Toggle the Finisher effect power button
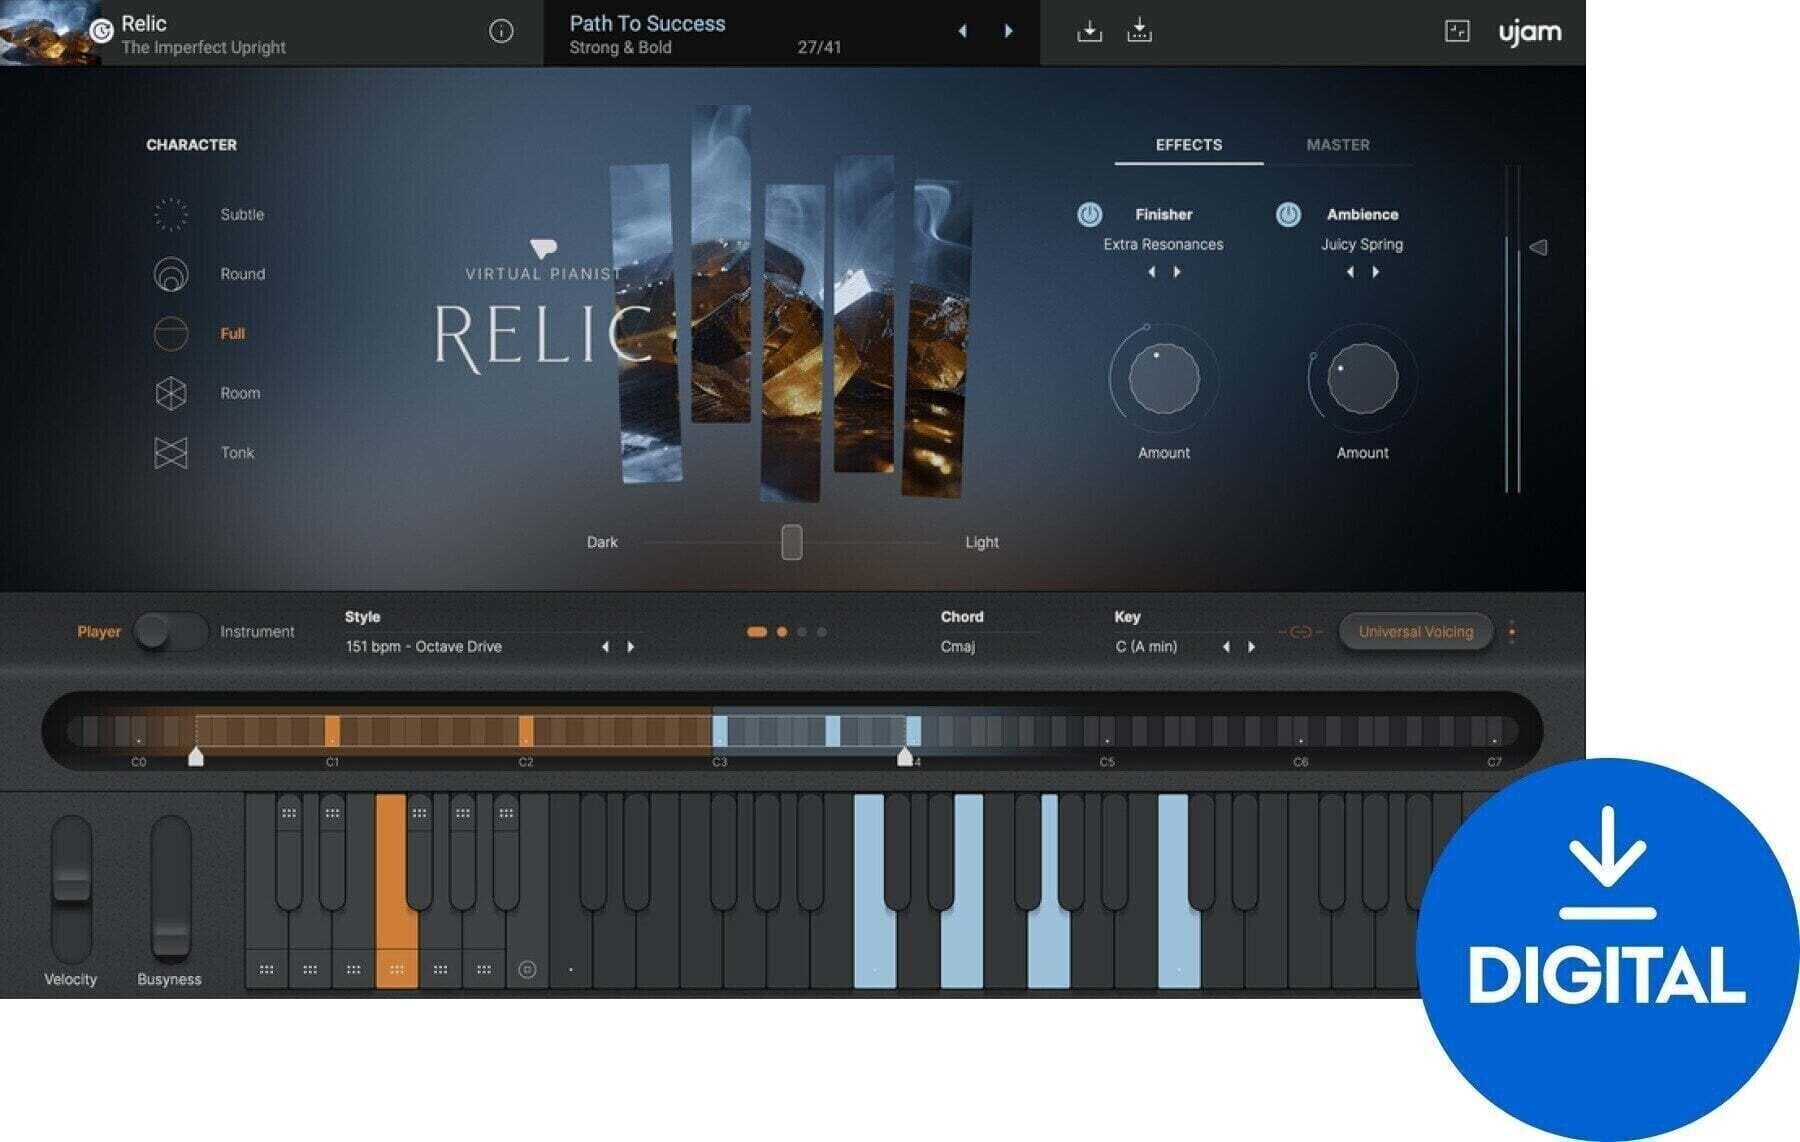 pos(1089,214)
